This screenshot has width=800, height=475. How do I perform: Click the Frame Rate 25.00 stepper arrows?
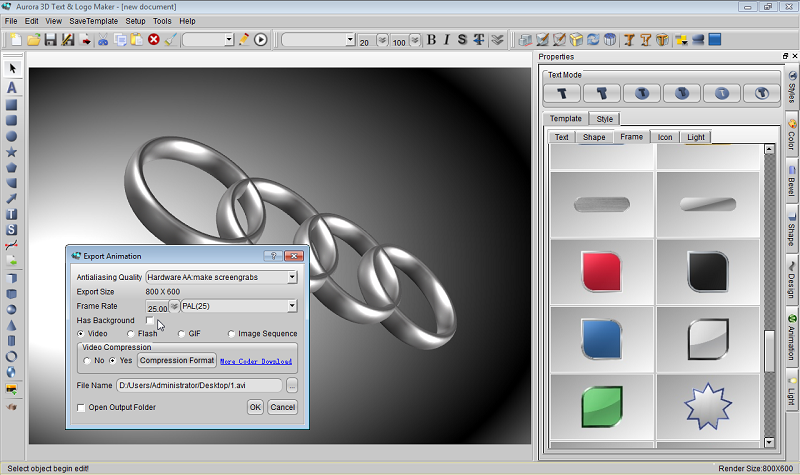pos(174,306)
